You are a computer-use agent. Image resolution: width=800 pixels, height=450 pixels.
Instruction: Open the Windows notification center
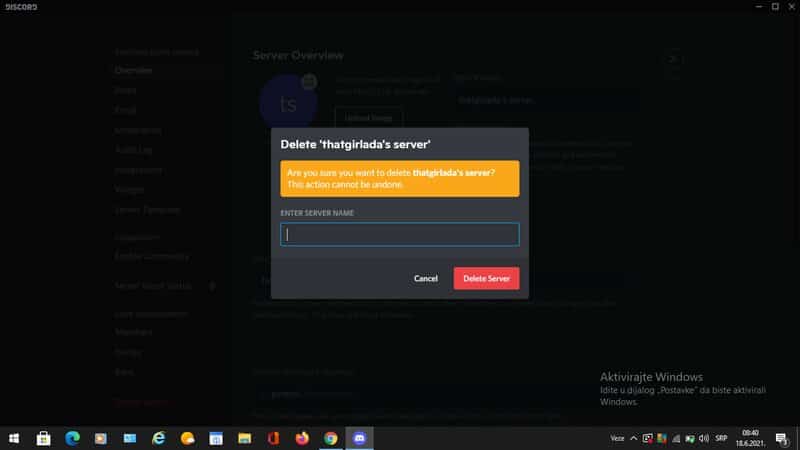click(781, 438)
